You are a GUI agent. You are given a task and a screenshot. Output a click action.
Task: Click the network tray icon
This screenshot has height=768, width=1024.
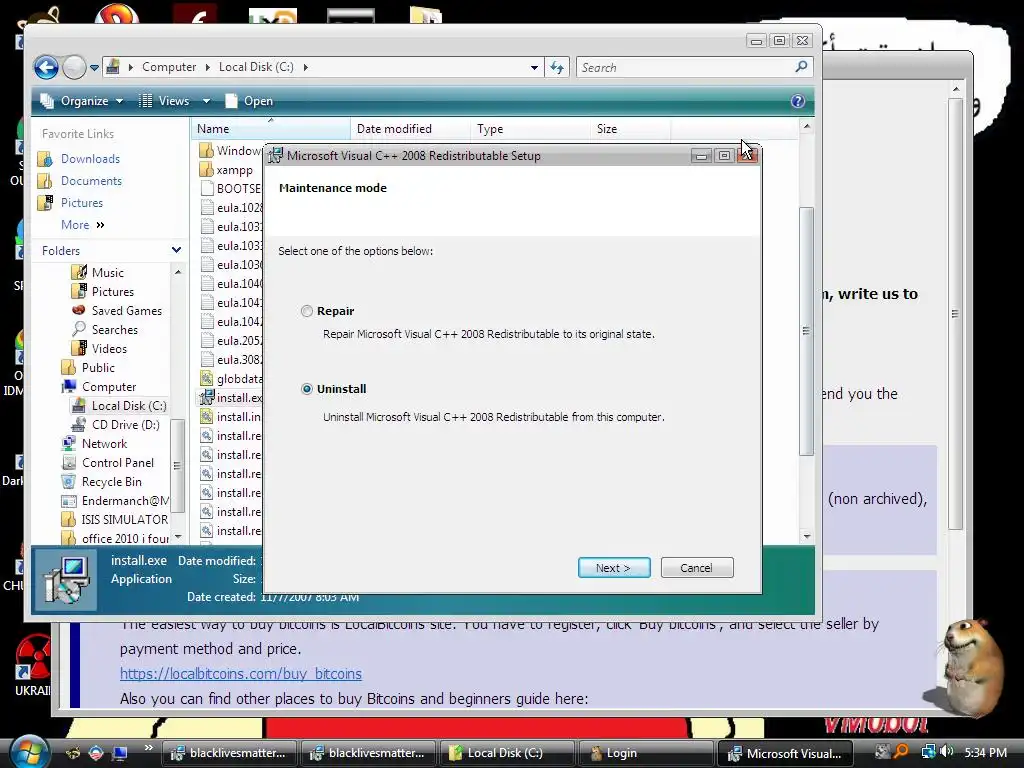coord(927,752)
